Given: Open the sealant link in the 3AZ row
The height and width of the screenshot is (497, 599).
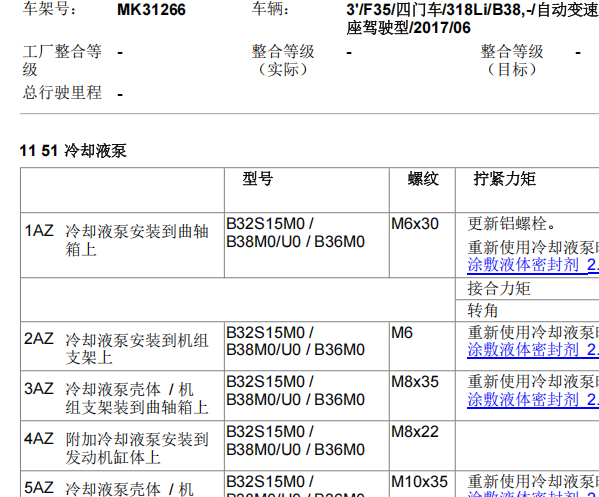Looking at the screenshot, I should point(533,400).
